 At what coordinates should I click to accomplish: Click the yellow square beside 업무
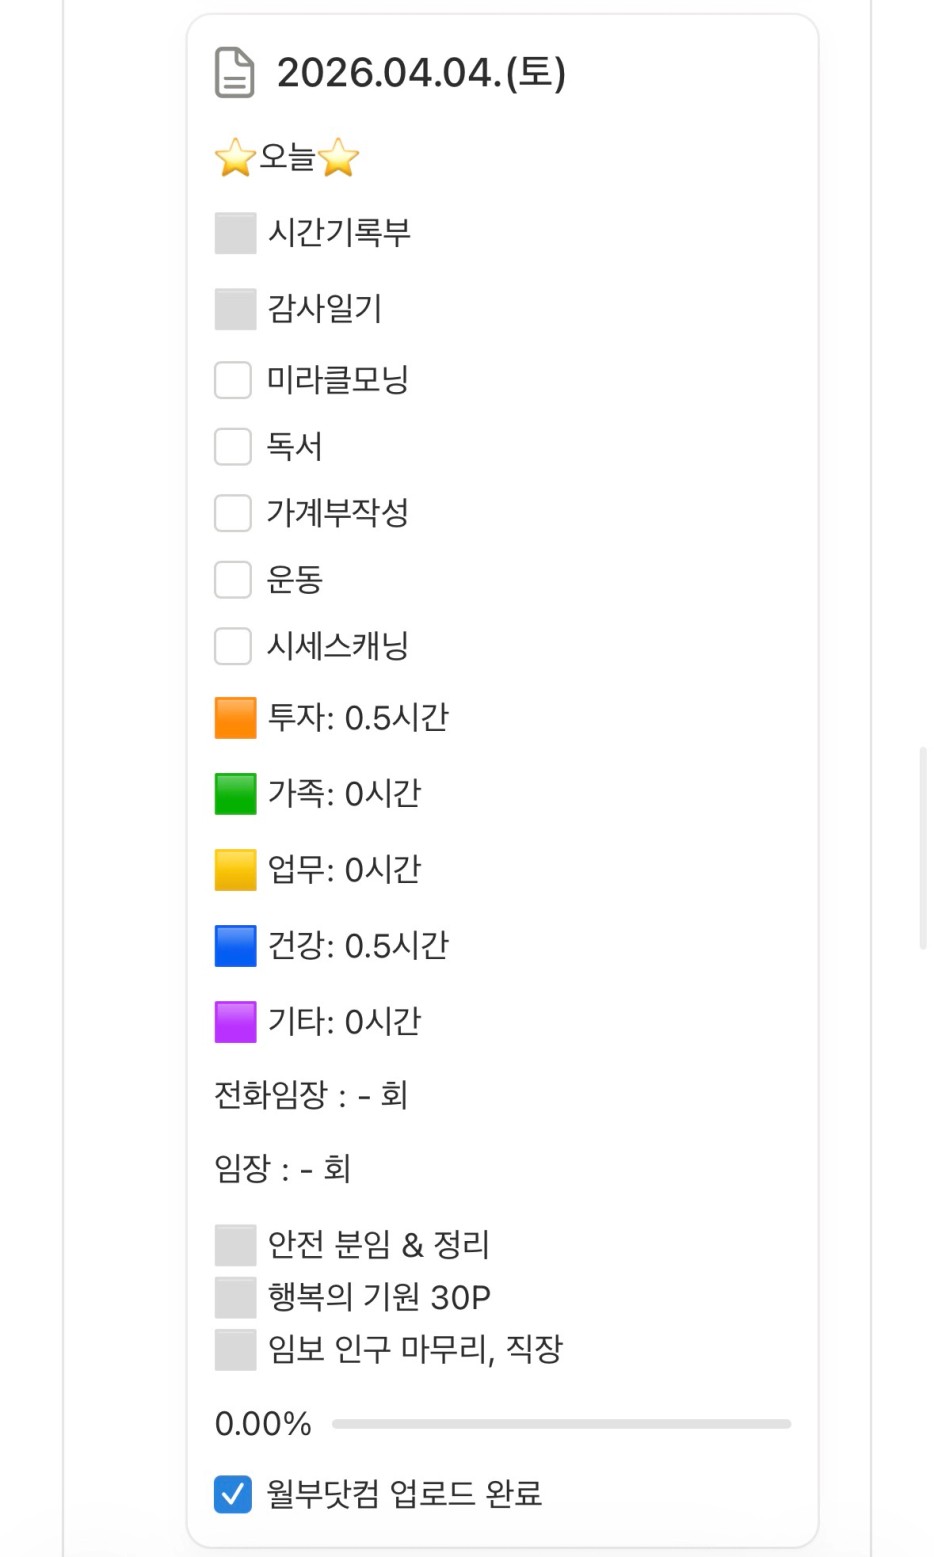[x=236, y=870]
